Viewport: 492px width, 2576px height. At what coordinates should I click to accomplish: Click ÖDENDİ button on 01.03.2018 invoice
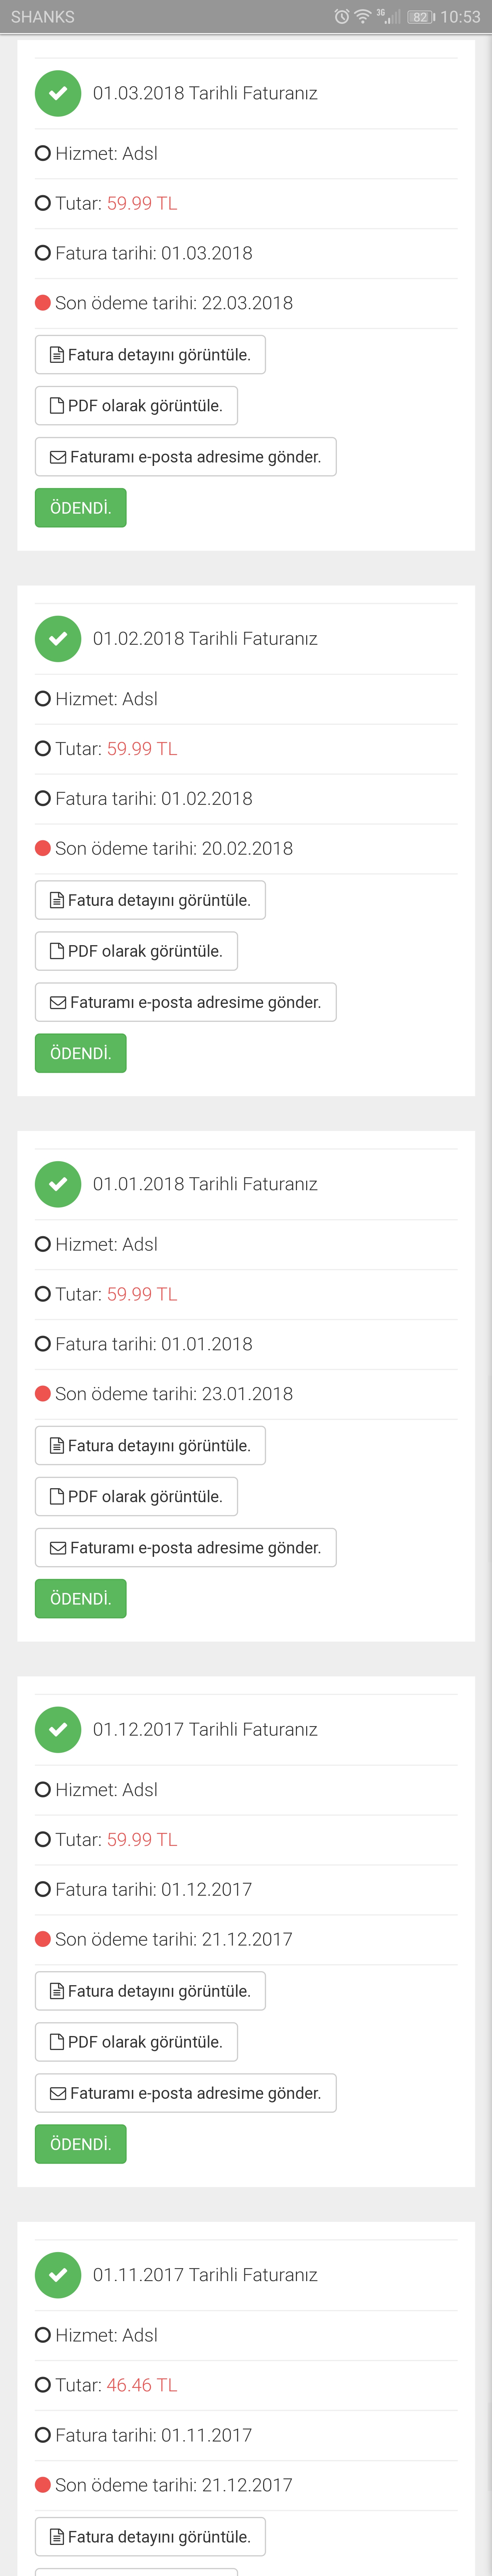(x=81, y=508)
